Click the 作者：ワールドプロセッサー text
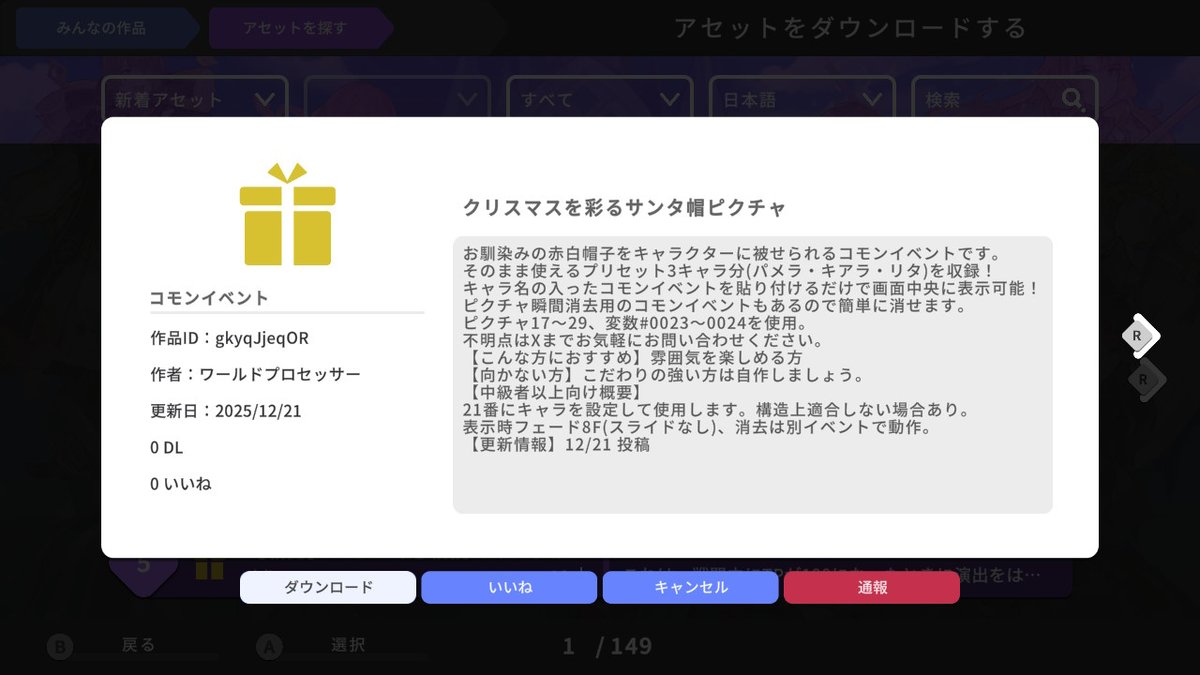This screenshot has width=1200, height=675. 255,374
